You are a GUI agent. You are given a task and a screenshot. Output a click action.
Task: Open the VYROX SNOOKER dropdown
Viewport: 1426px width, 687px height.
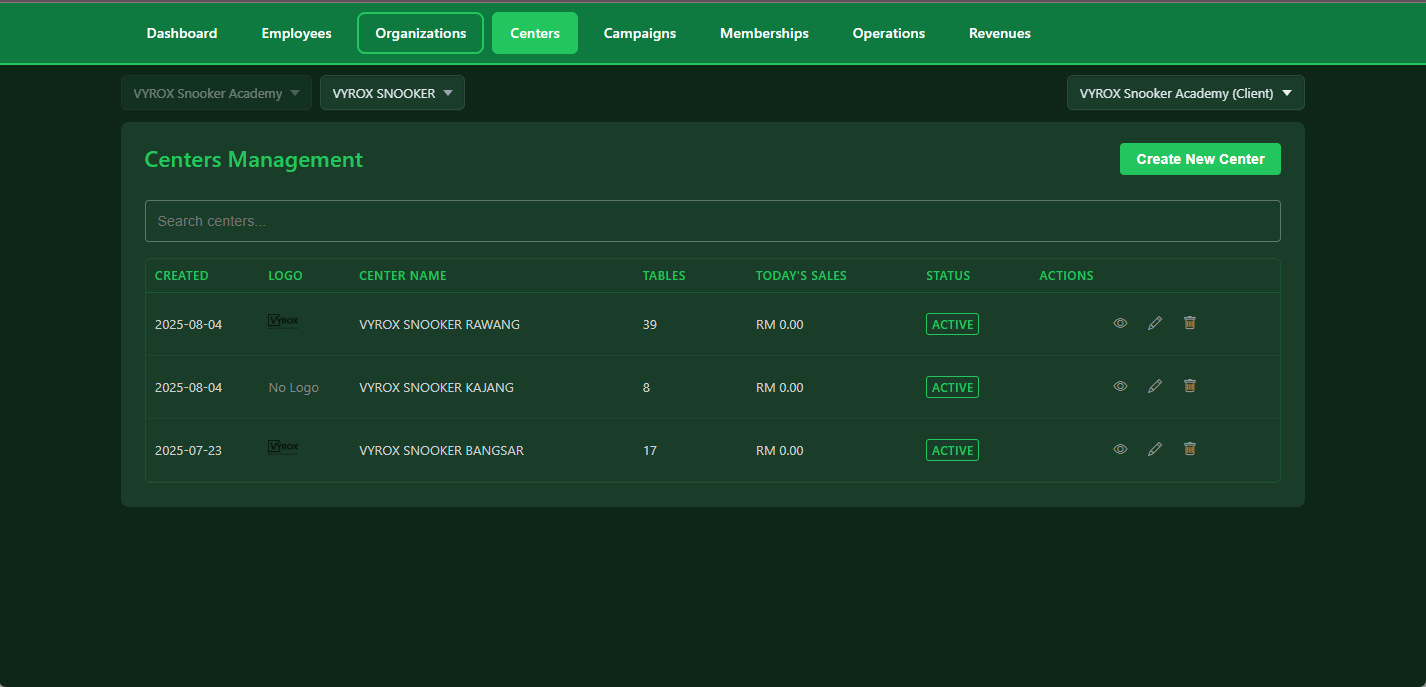(x=392, y=92)
